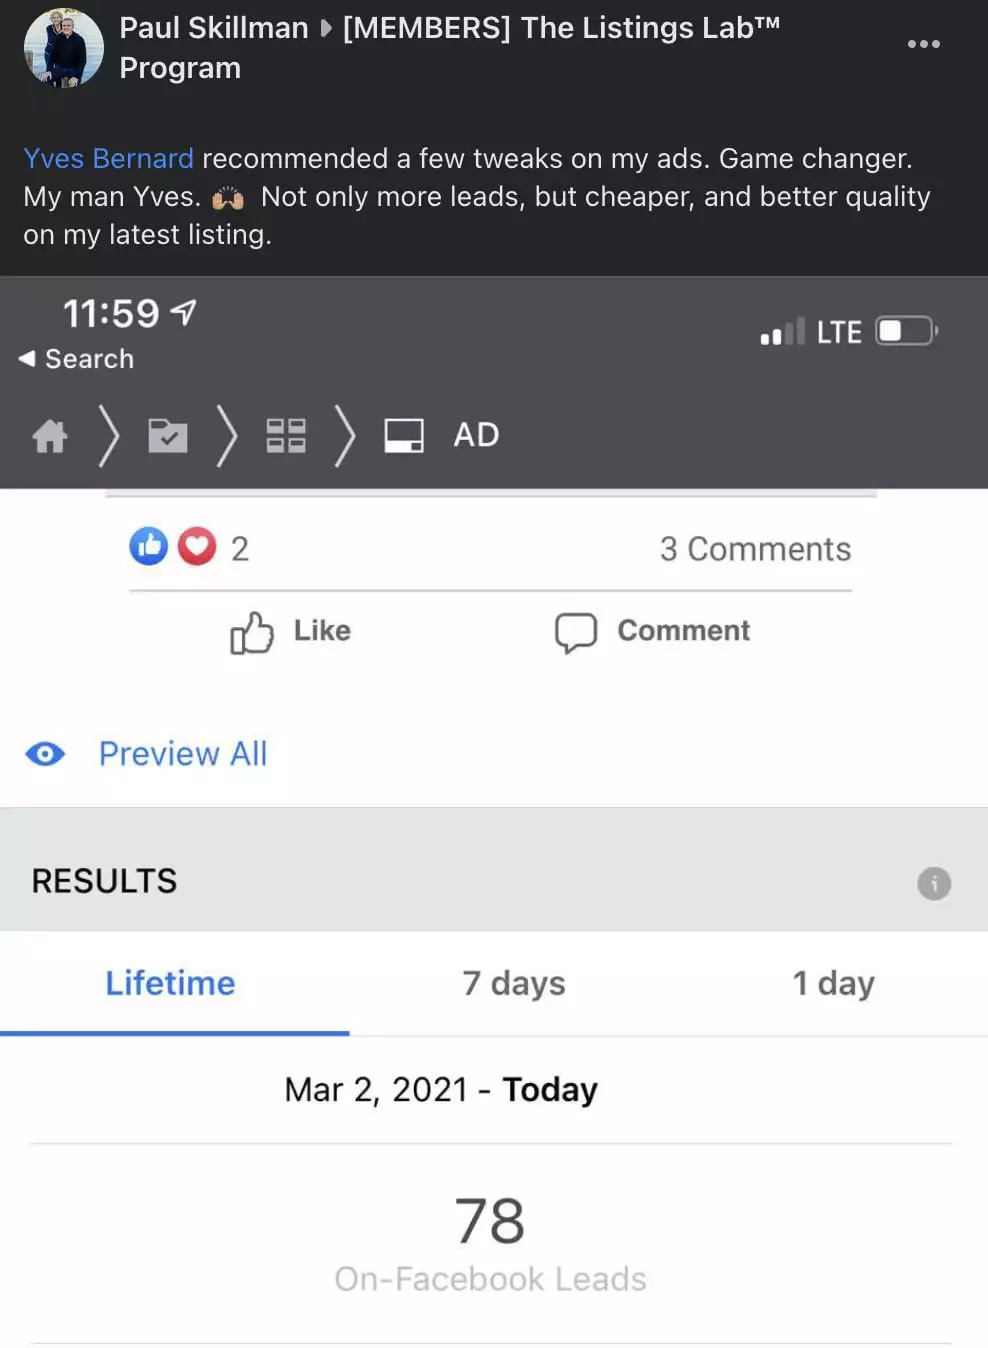Viewport: 988px width, 1348px height.
Task: Switch to the 1 day tab
Action: [x=833, y=984]
